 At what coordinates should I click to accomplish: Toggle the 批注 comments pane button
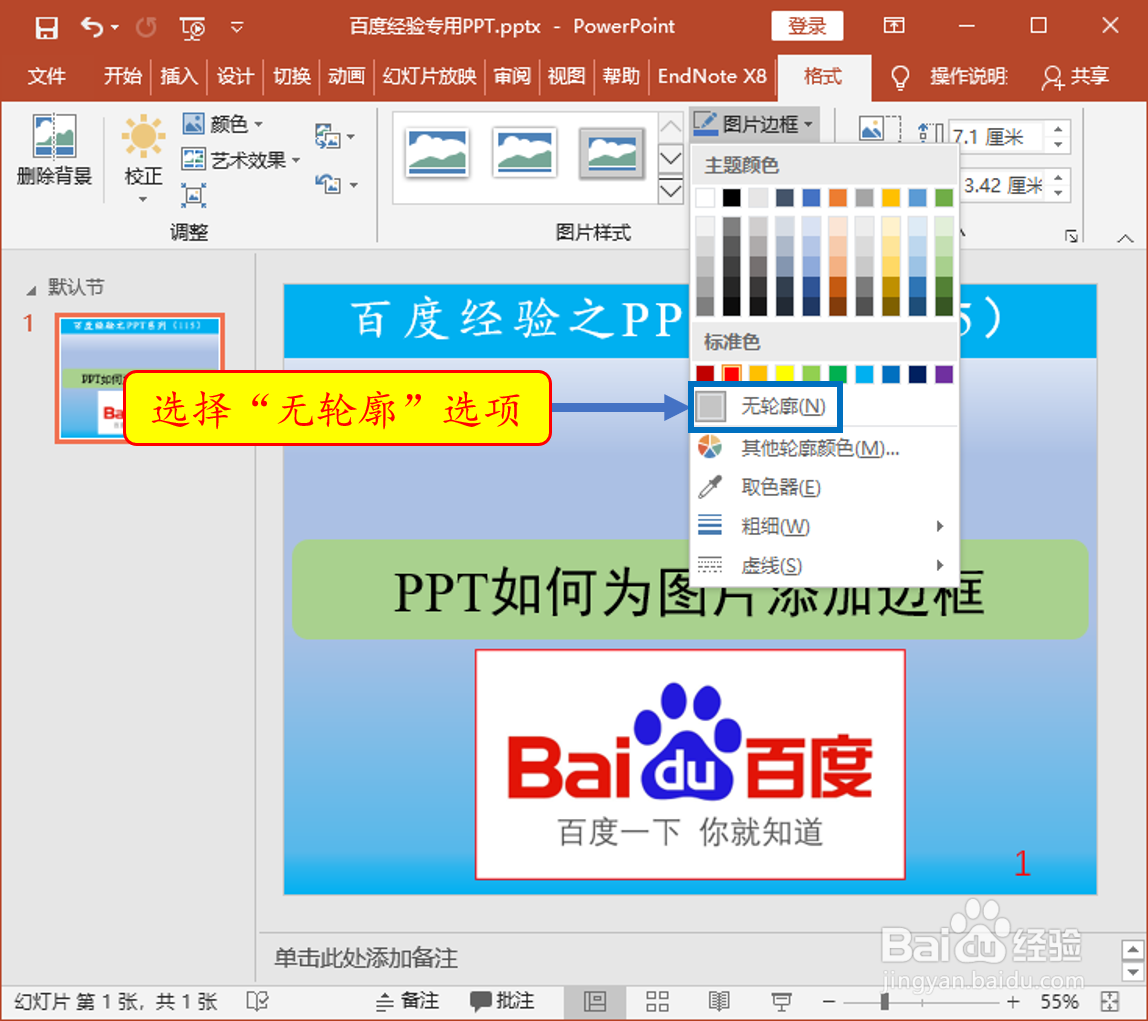pos(502,1001)
